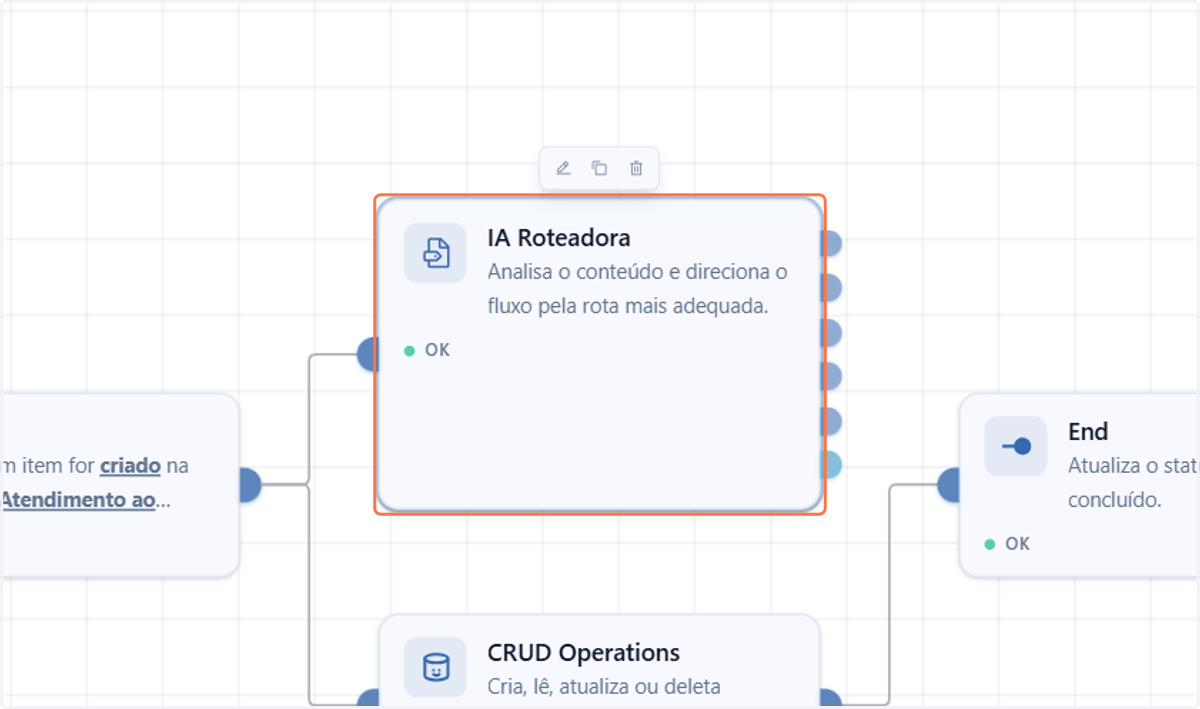This screenshot has height=709, width=1200.
Task: Click the output port of CRUD Operations node
Action: (x=830, y=699)
